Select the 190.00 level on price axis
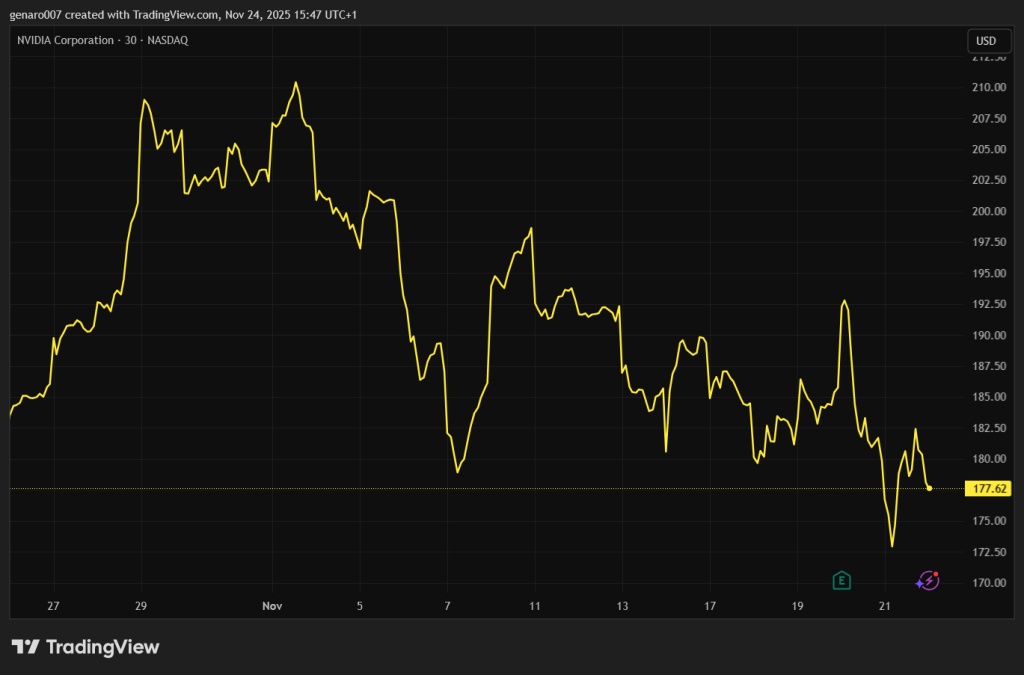 [989, 335]
